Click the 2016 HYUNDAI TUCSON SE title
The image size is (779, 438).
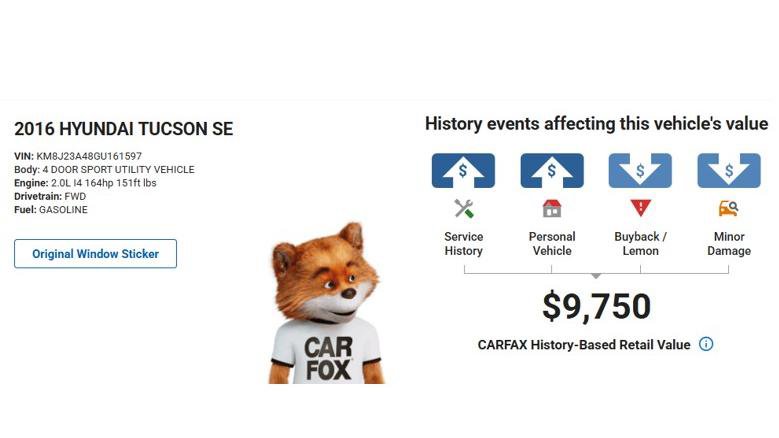[123, 129]
